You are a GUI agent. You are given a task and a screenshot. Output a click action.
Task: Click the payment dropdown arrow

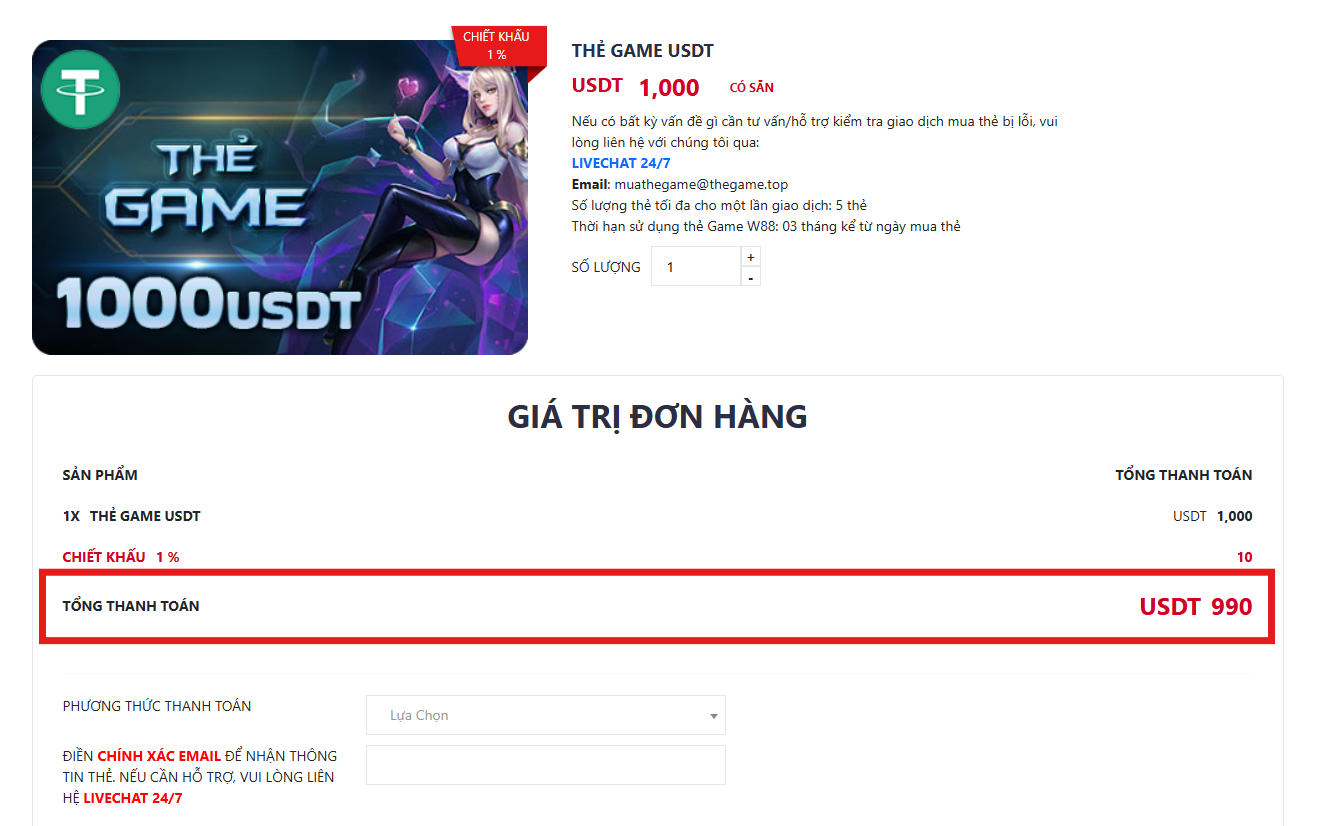coord(714,716)
